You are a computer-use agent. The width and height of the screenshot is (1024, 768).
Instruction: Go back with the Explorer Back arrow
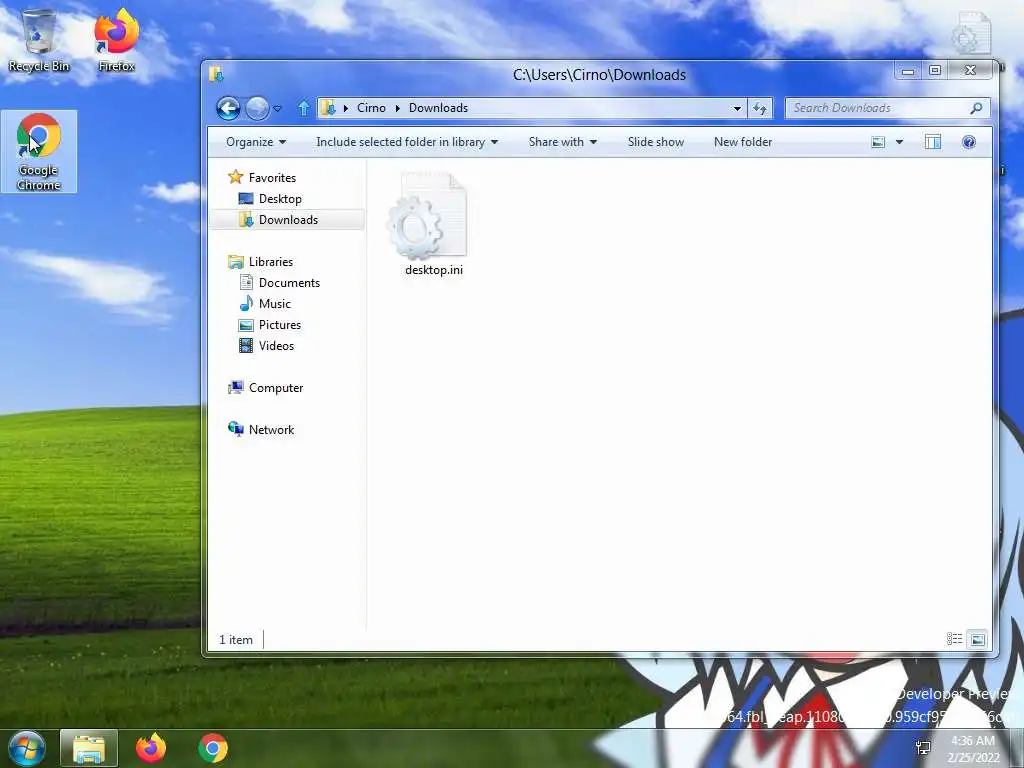(229, 108)
